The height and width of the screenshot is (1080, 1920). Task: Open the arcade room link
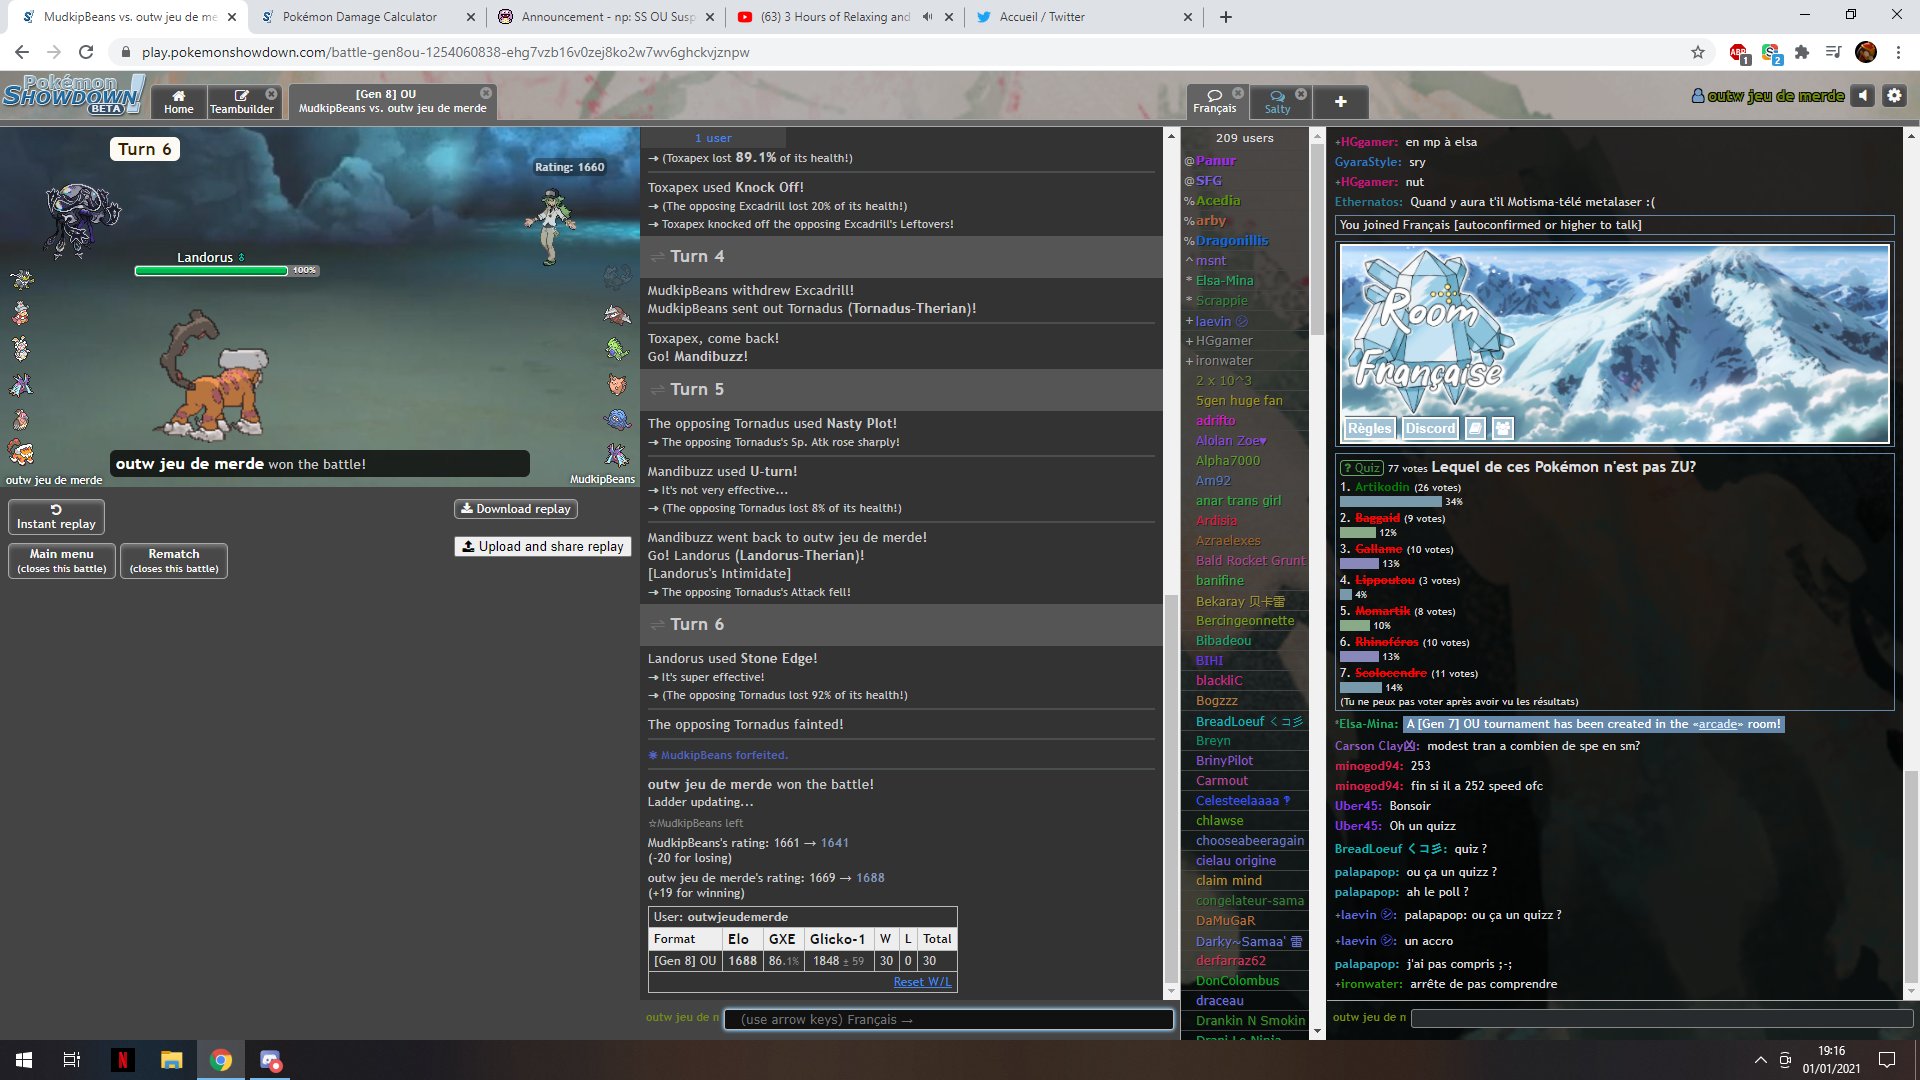[1717, 724]
